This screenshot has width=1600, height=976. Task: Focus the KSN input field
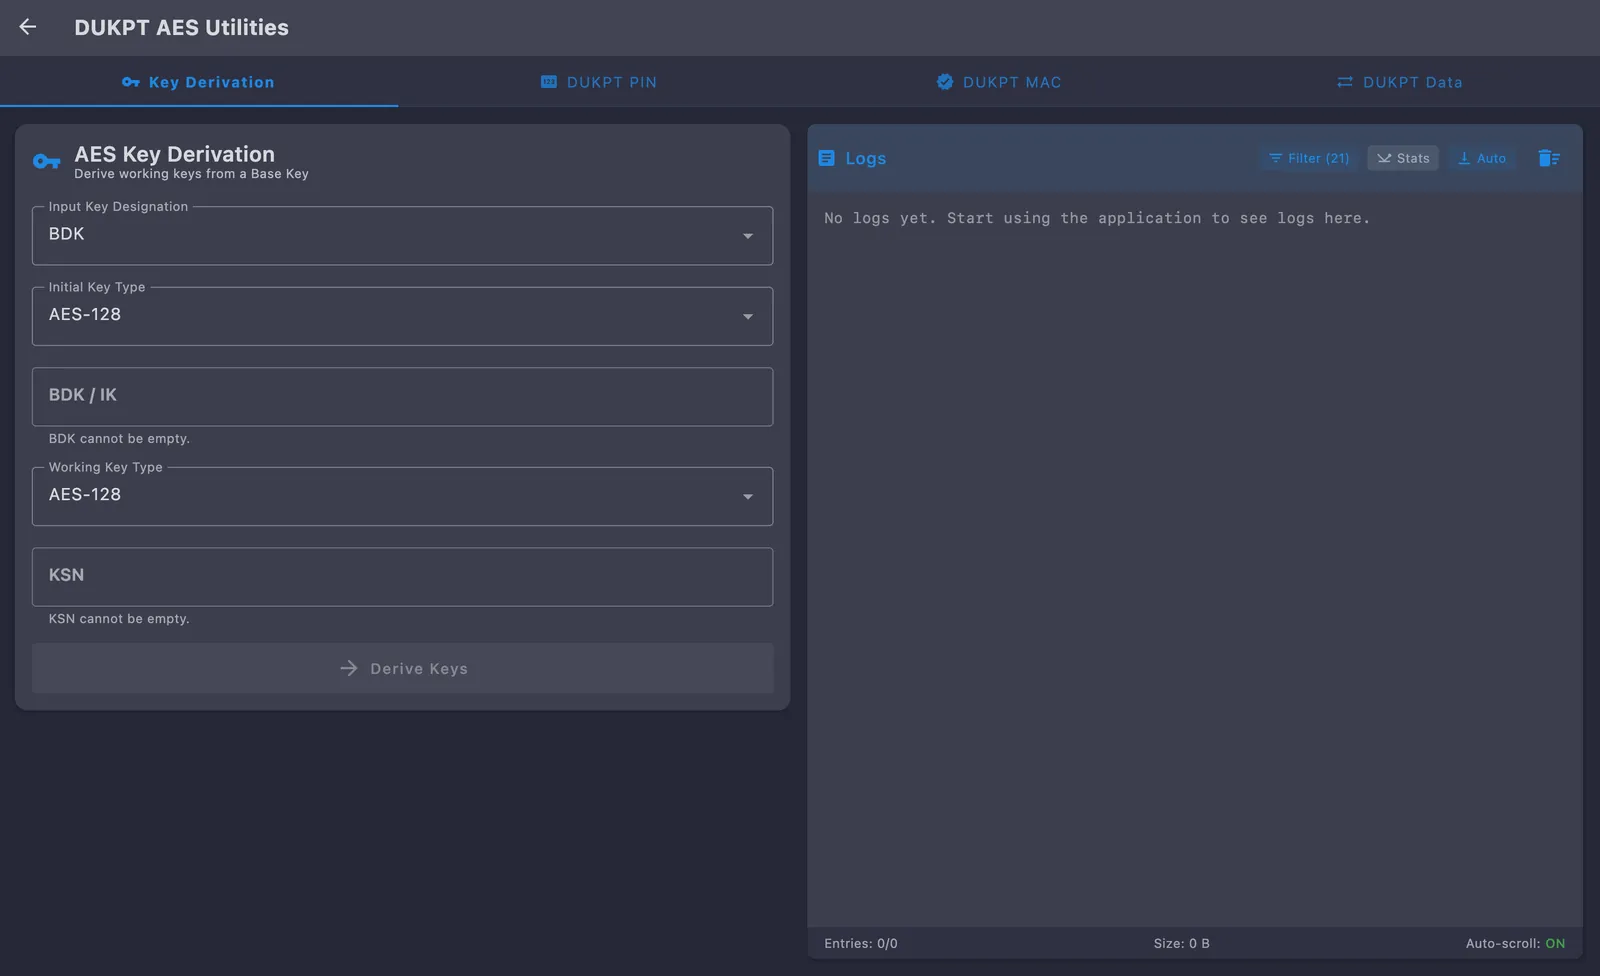tap(402, 576)
